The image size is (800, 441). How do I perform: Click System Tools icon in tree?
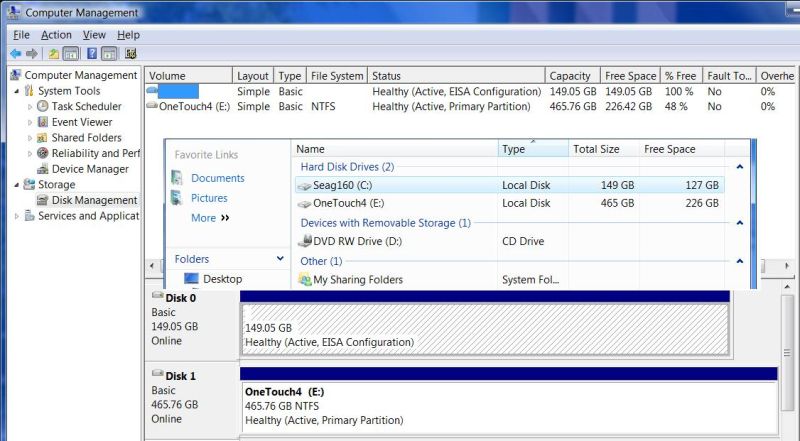click(30, 91)
